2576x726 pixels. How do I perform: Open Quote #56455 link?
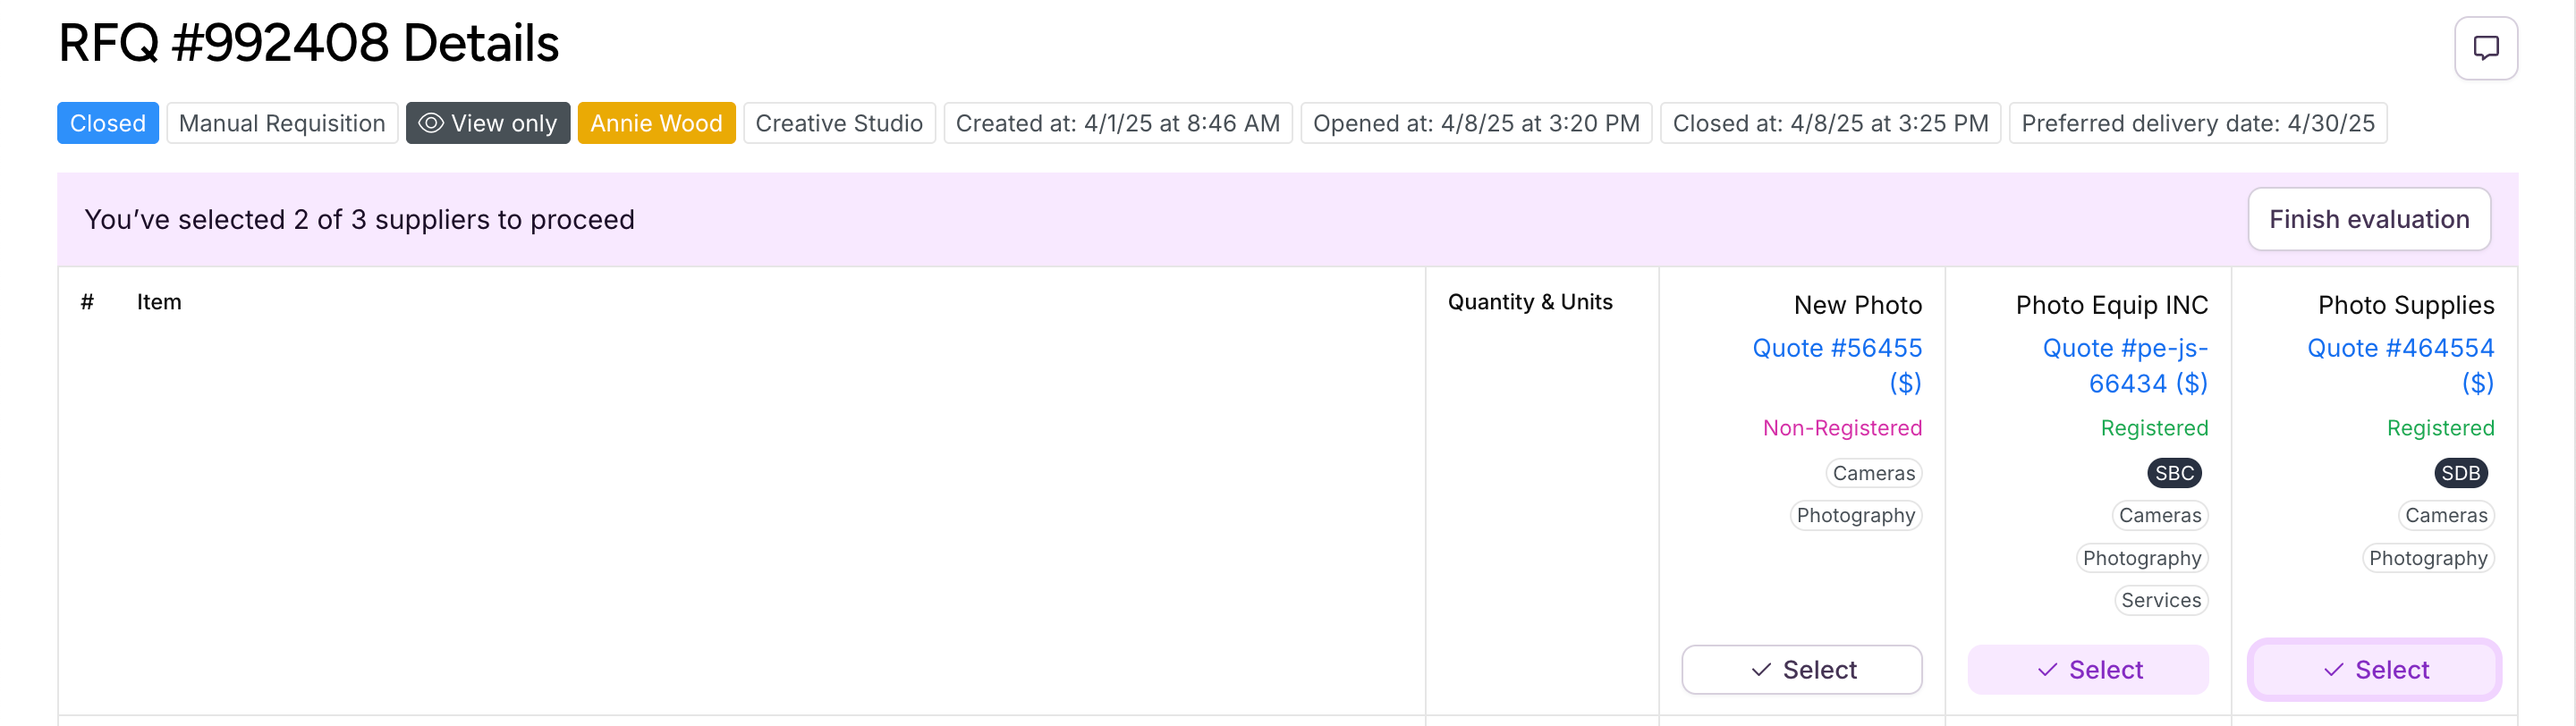coord(1837,365)
